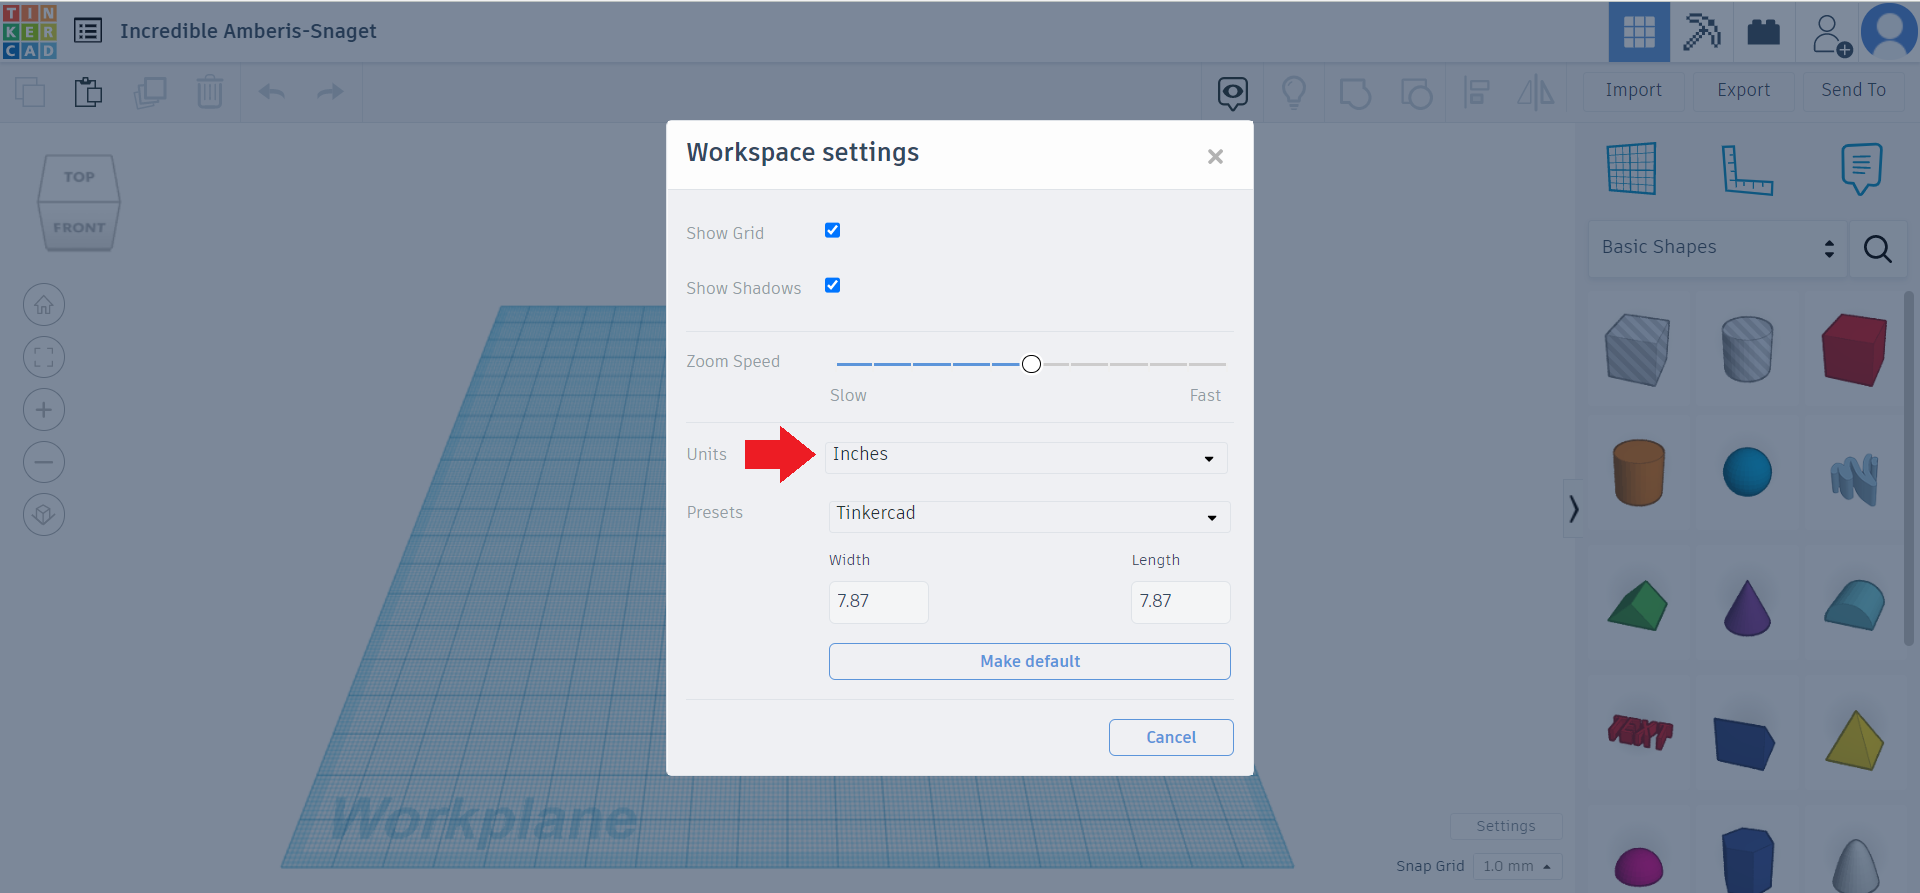Uncheck the Show Shadows checkbox

[832, 285]
